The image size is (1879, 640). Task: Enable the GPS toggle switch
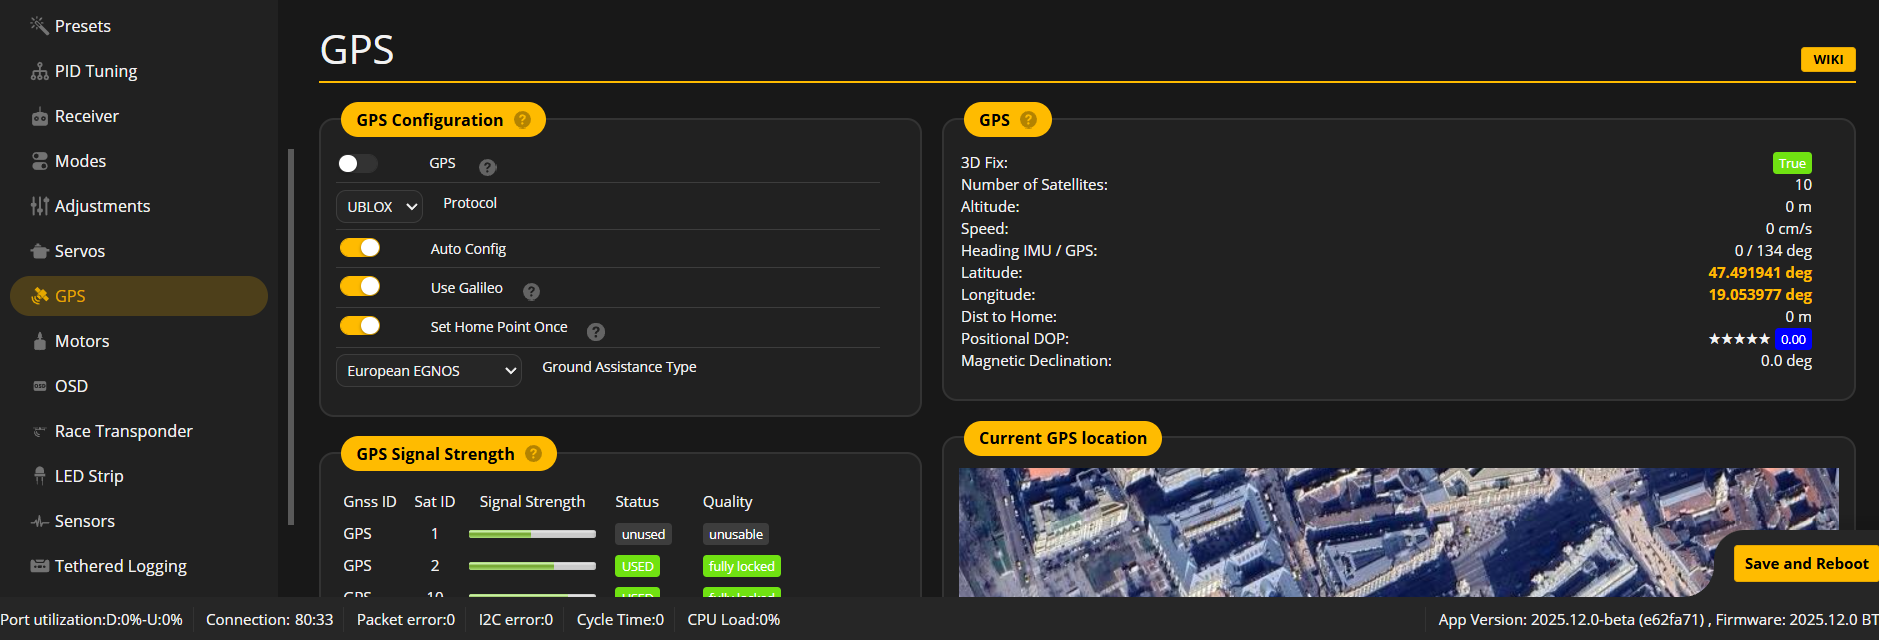pos(358,163)
